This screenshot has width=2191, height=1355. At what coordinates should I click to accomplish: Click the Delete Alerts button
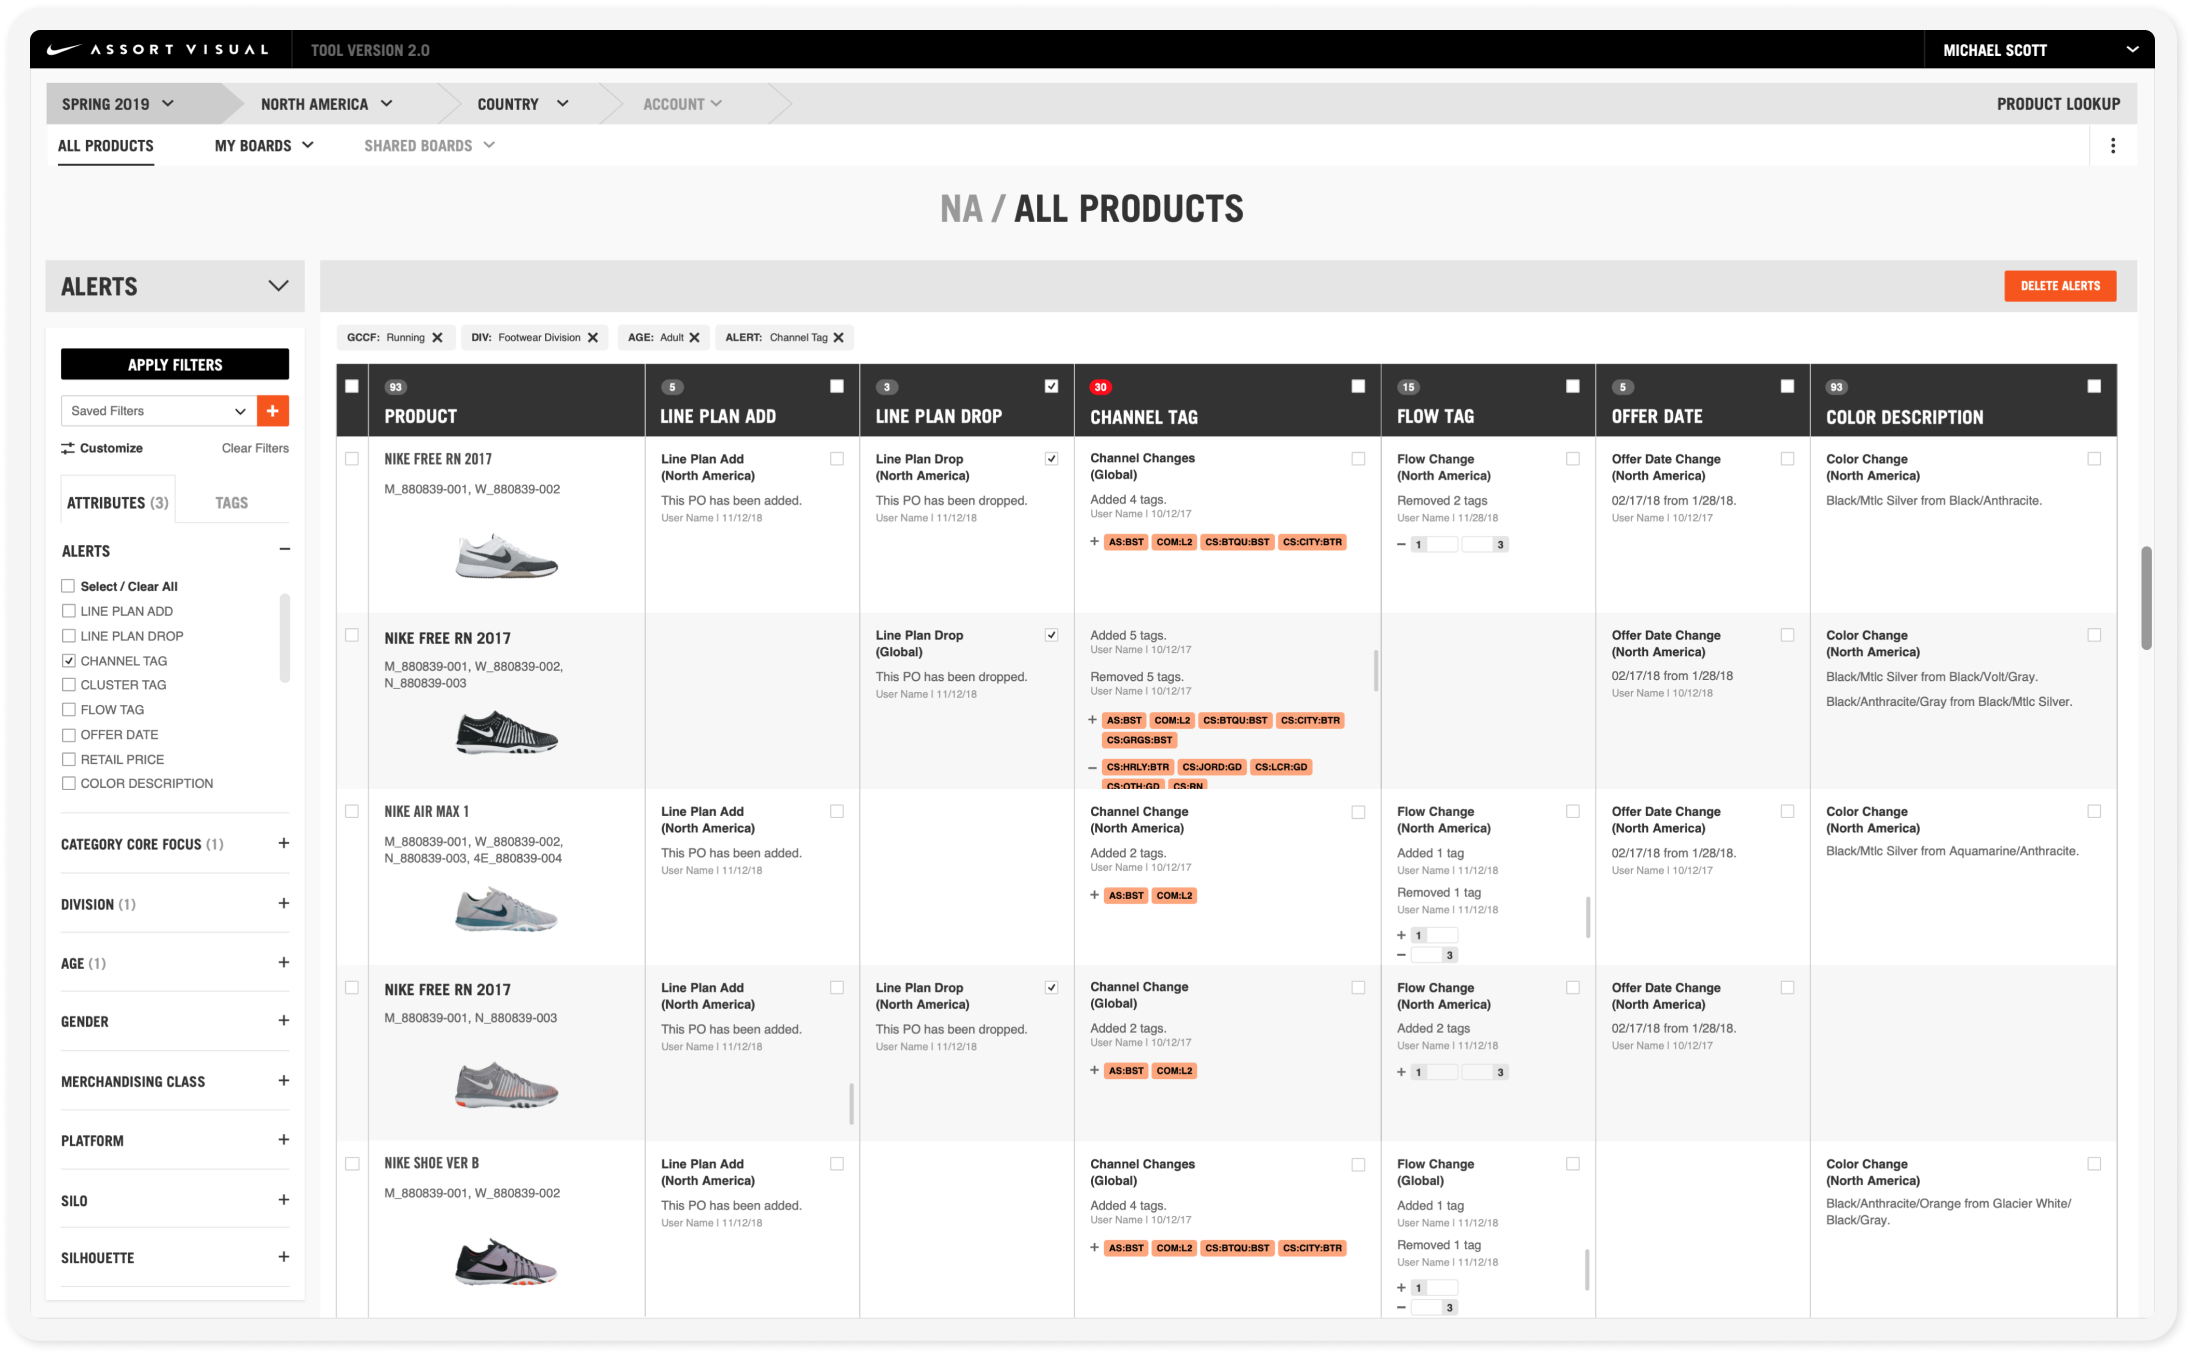2059,286
